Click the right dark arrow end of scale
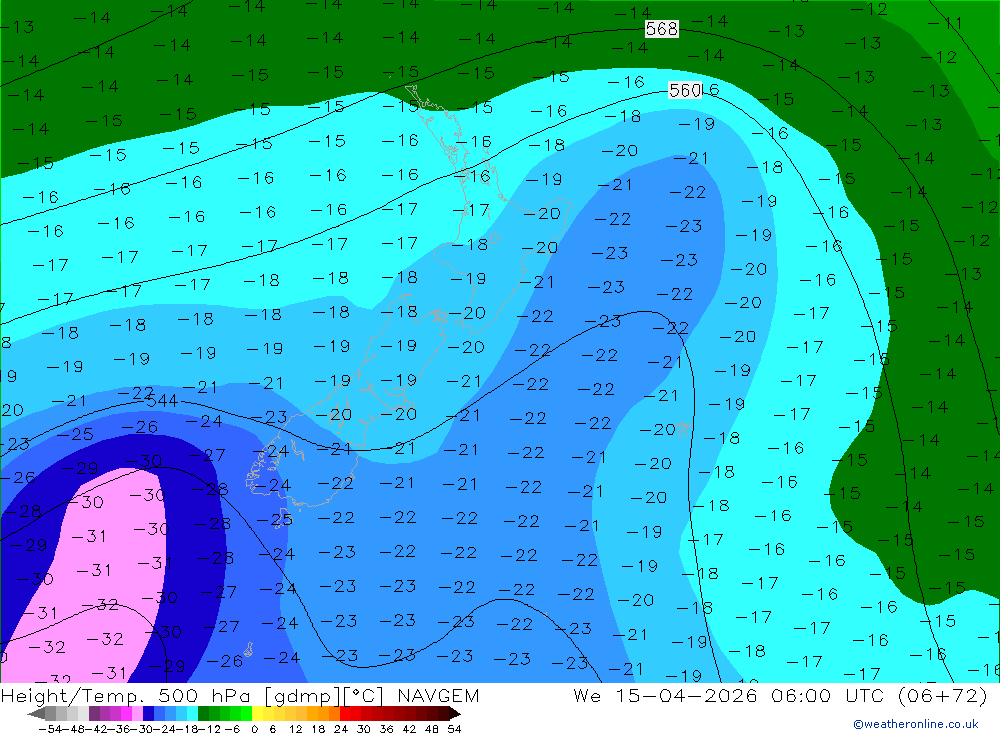 (x=455, y=714)
